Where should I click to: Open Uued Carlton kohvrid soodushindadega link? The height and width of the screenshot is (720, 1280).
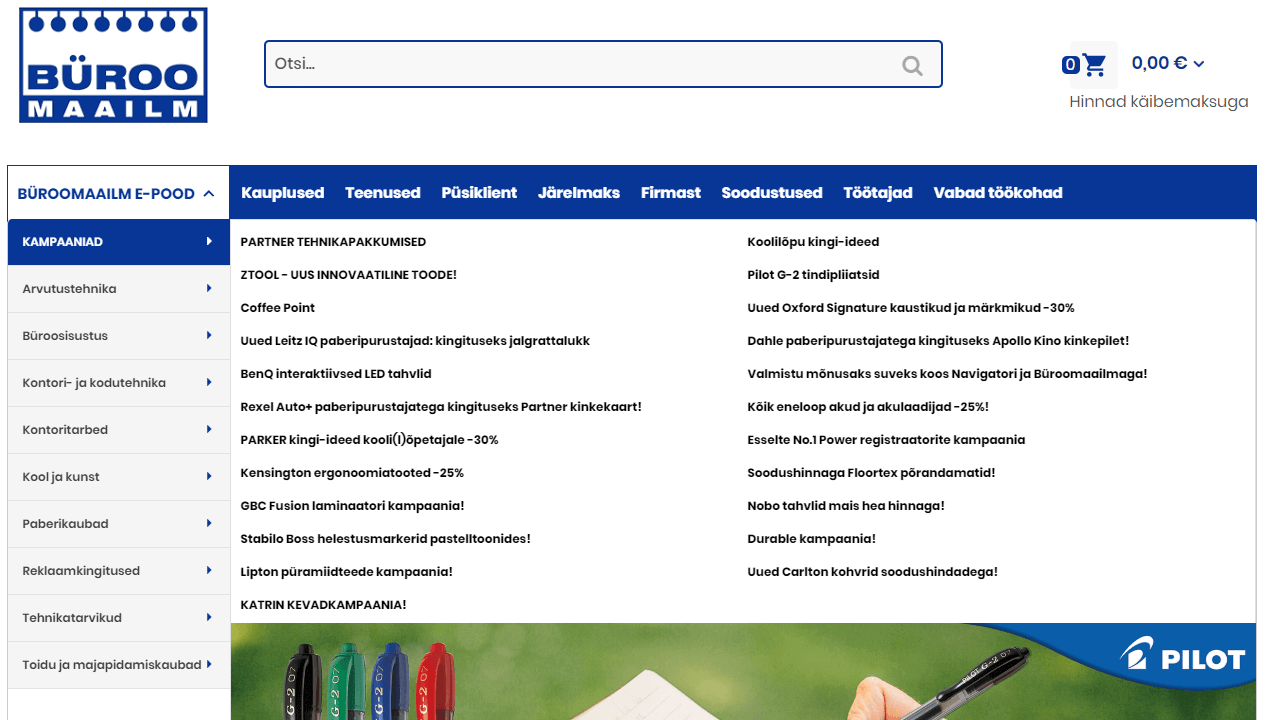point(872,572)
